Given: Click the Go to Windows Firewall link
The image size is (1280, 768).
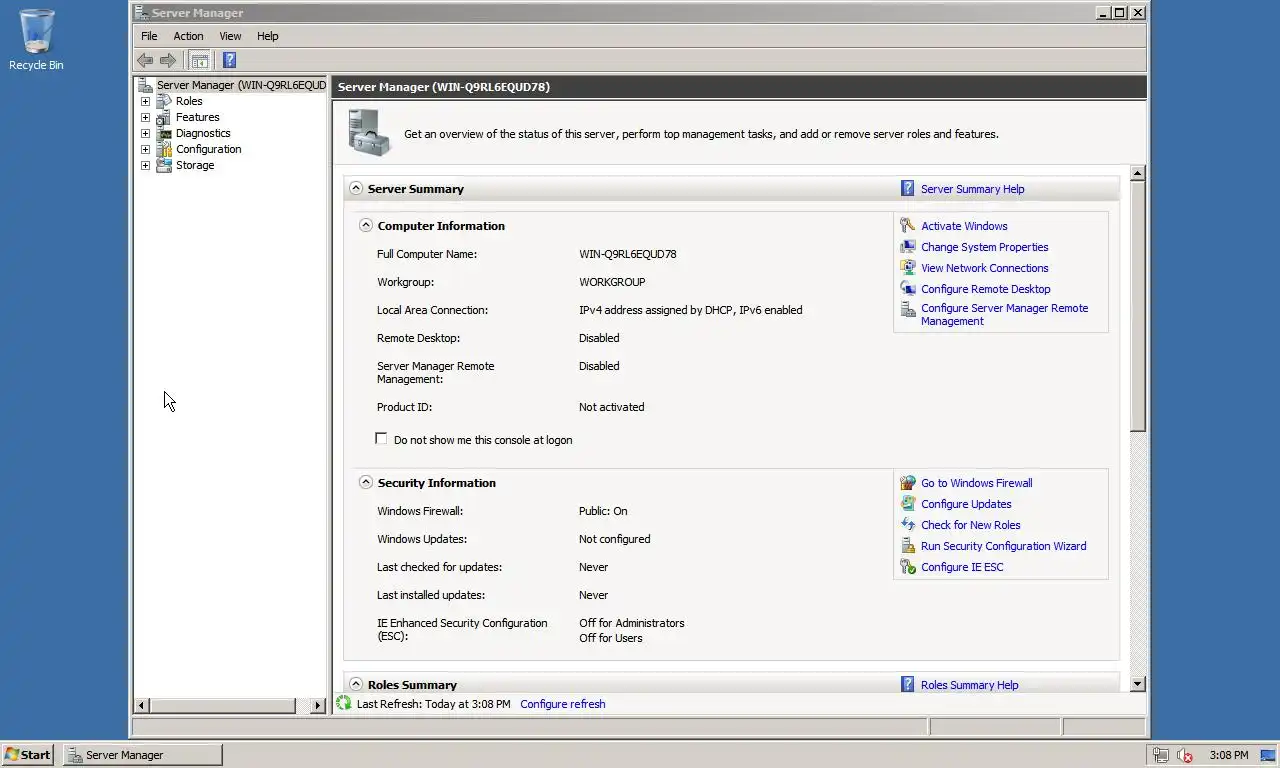Looking at the screenshot, I should click(977, 483).
